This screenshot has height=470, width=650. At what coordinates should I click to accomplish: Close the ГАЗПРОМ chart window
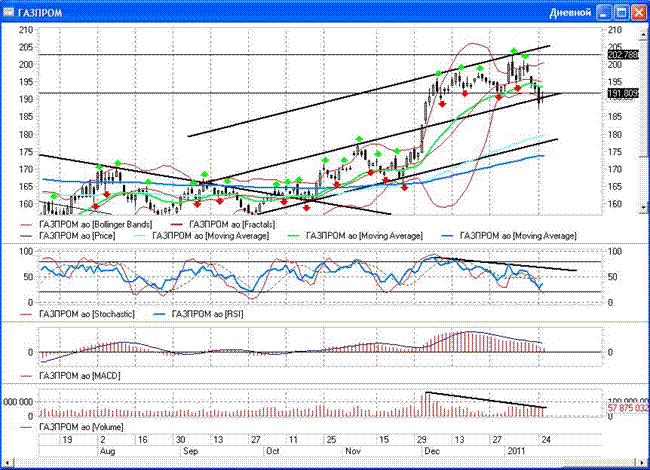639,13
